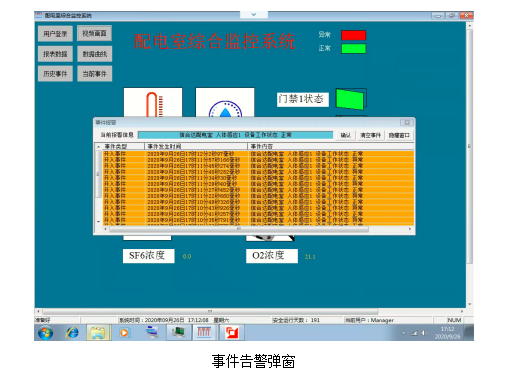Click the volume speaker tray icon
Viewport: 514px width, 375px height.
(x=424, y=333)
